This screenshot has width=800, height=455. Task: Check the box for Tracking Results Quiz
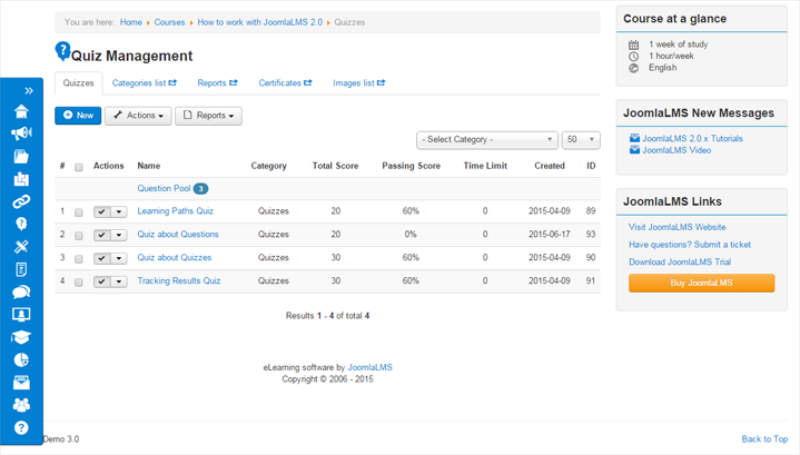(x=79, y=283)
